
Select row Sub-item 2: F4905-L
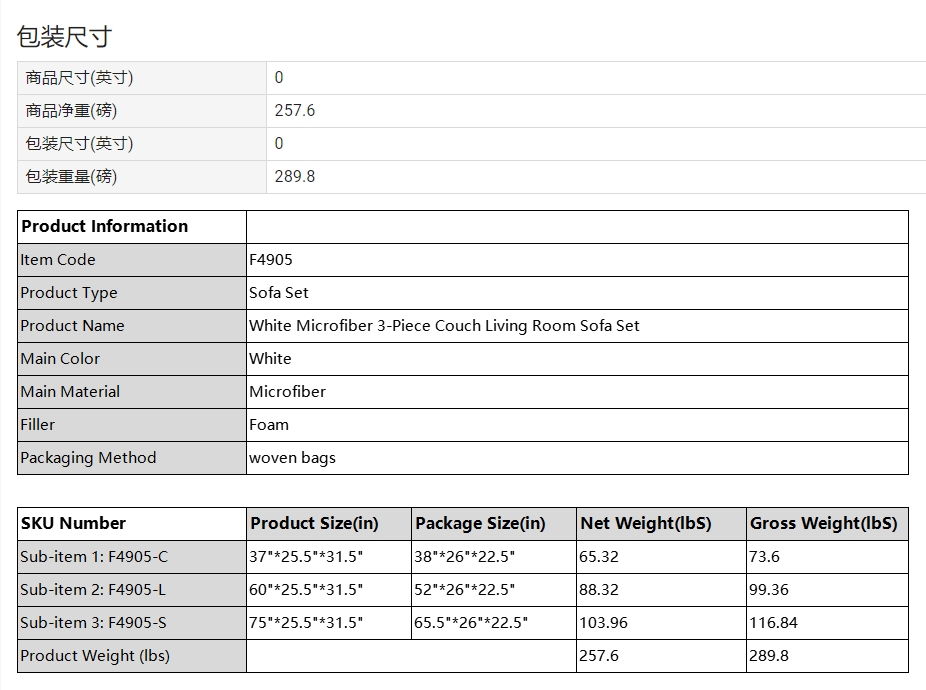[93, 590]
